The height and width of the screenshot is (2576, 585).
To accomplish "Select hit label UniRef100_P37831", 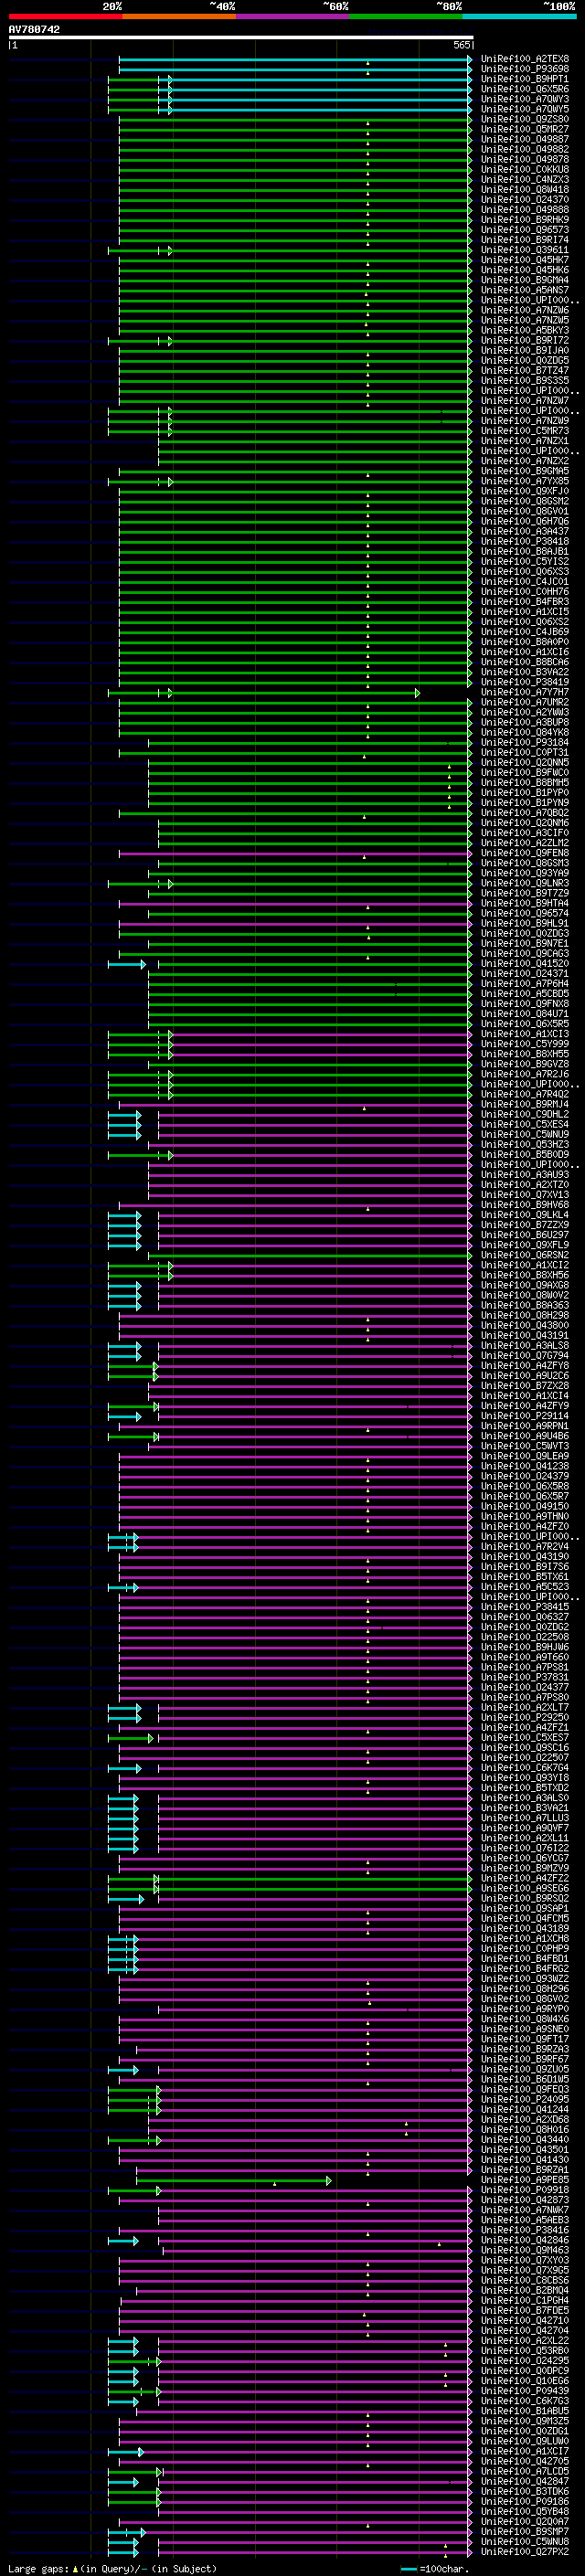I will (x=525, y=1678).
